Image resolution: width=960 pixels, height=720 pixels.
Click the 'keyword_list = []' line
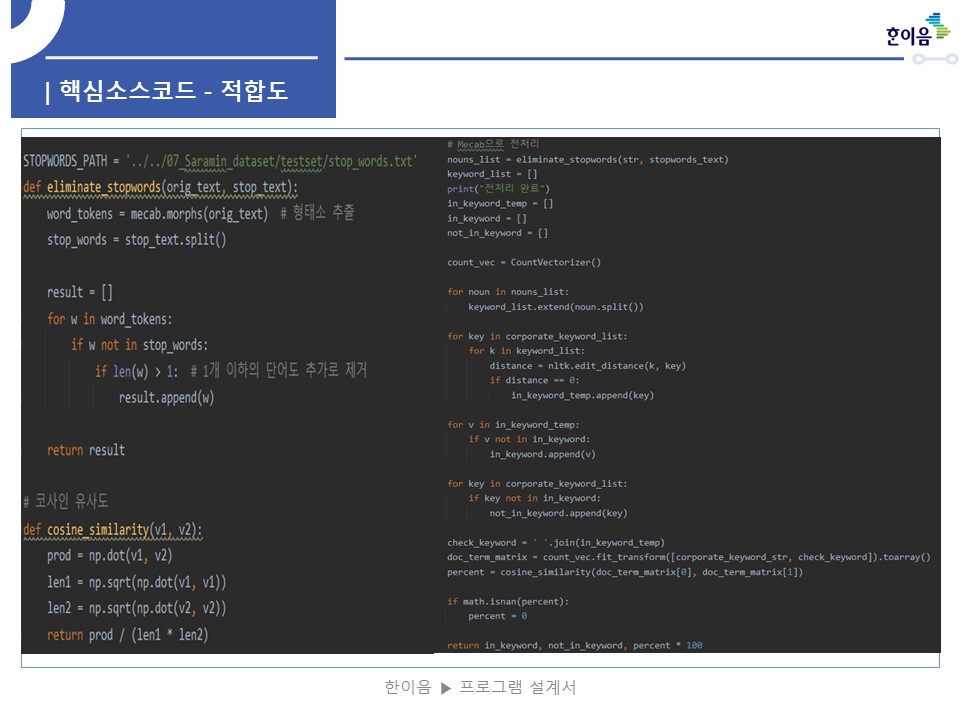492,174
